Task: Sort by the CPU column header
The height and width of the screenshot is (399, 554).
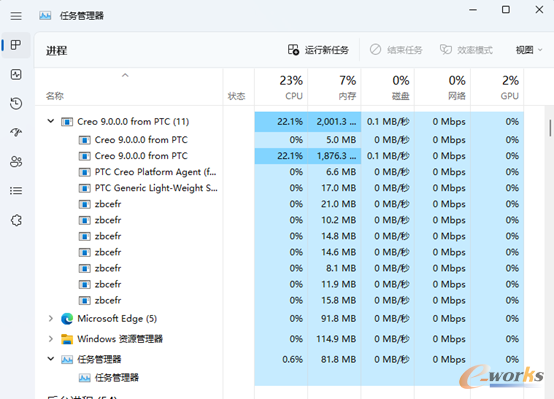Action: tap(281, 87)
